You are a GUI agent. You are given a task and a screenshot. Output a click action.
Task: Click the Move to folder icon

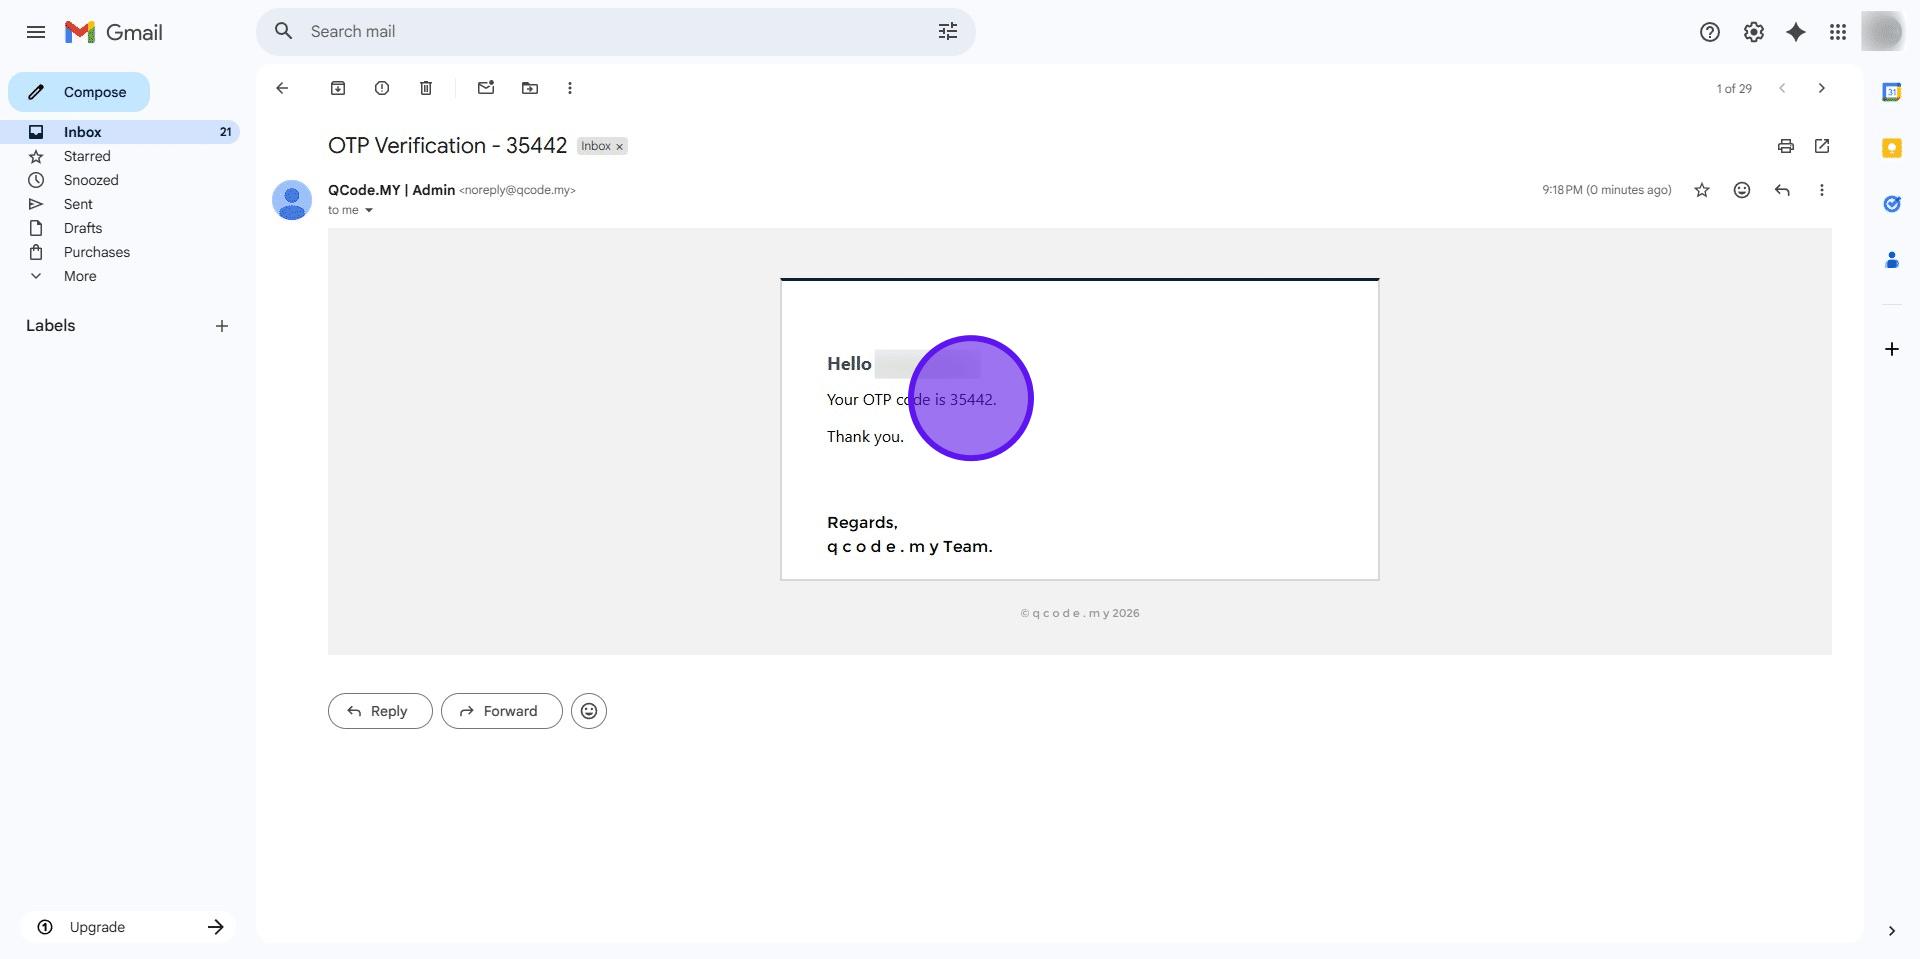[x=530, y=88]
